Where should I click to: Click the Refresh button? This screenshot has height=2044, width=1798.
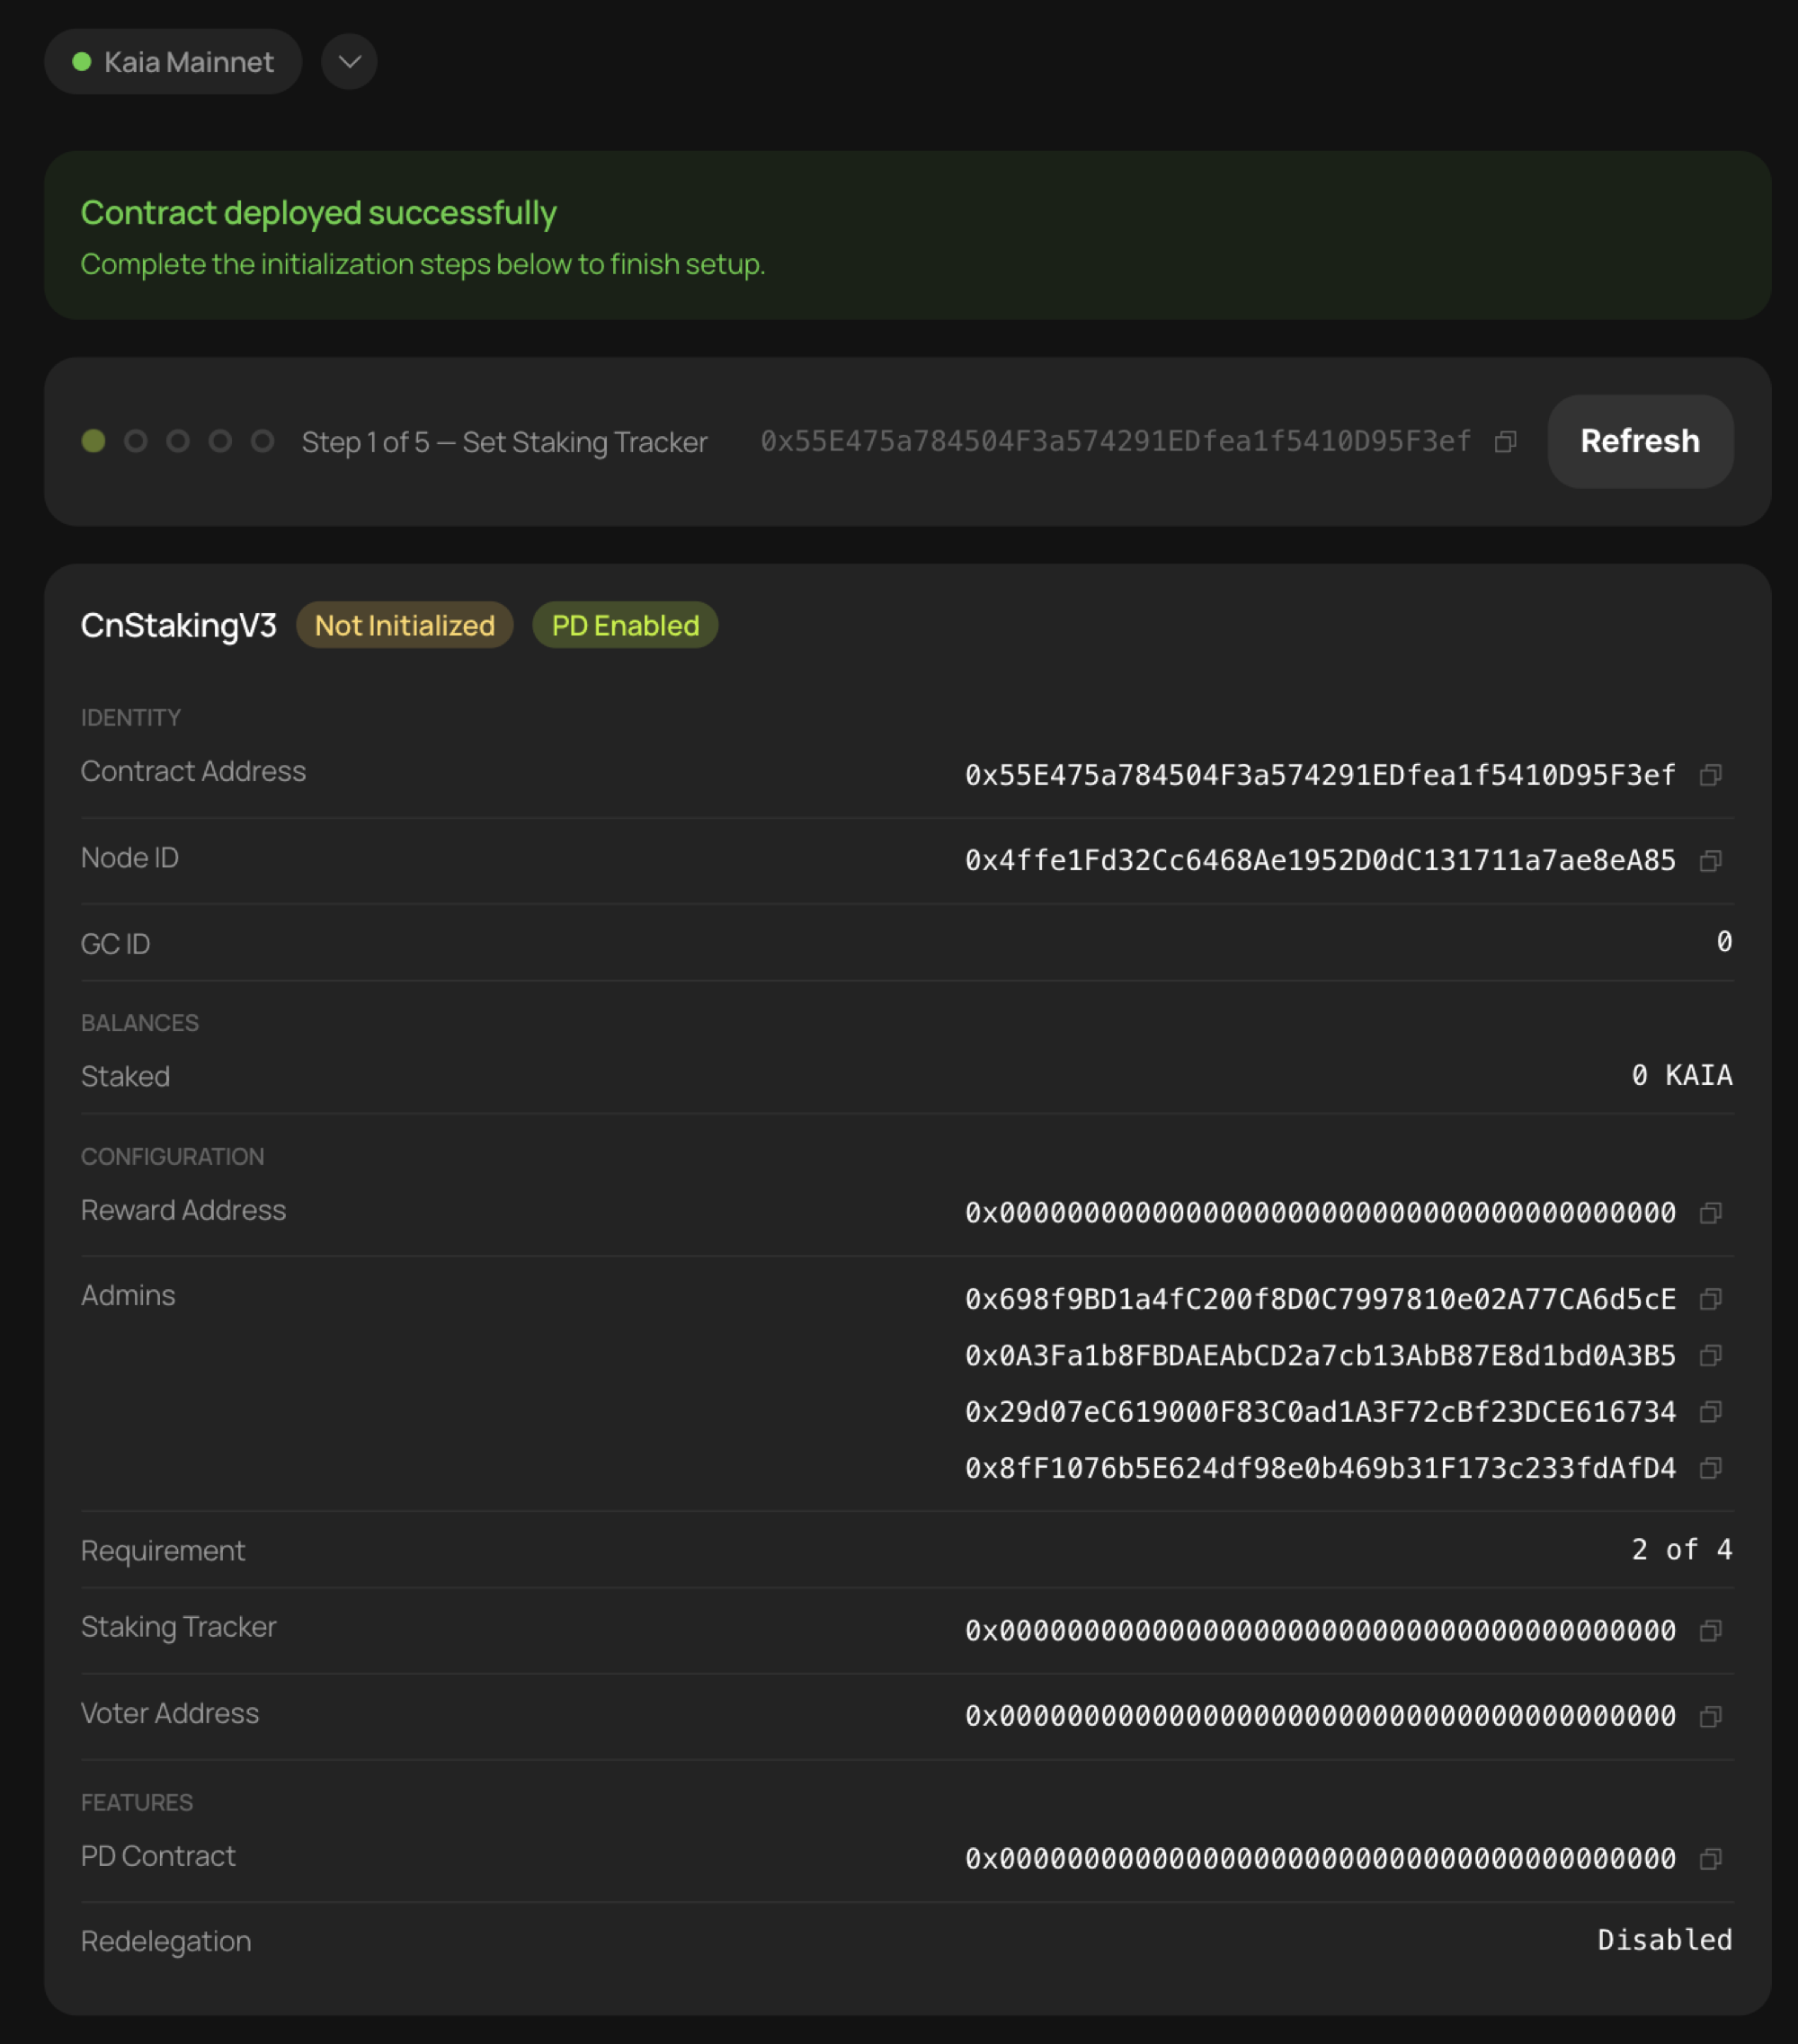coord(1639,441)
